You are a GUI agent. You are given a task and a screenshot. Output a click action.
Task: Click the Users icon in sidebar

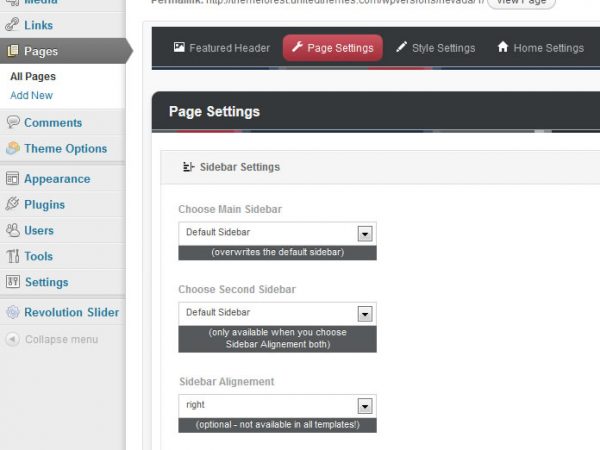[13, 230]
